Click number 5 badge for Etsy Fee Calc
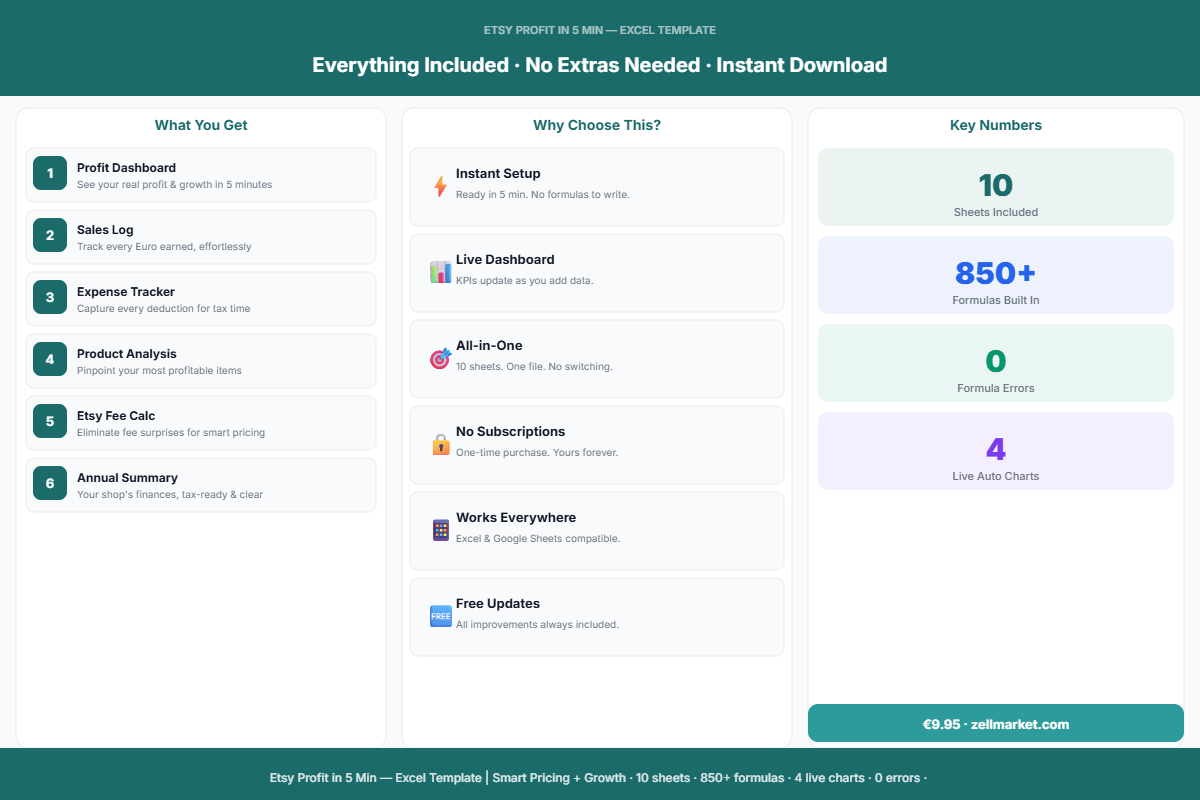The width and height of the screenshot is (1200, 800). tap(50, 421)
